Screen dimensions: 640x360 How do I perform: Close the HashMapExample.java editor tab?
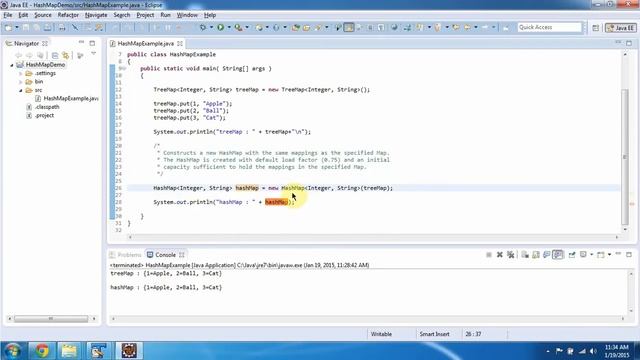180,43
